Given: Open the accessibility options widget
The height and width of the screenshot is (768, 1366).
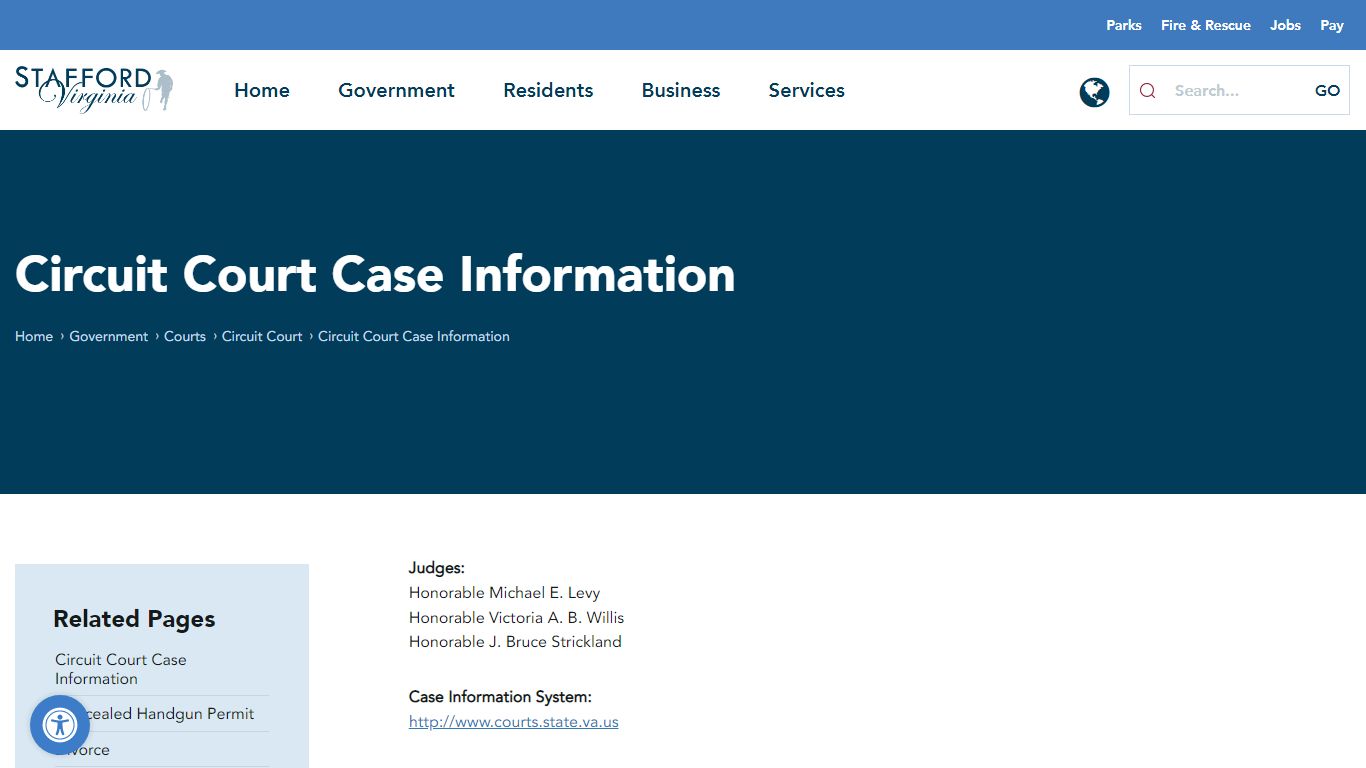Looking at the screenshot, I should click(x=60, y=724).
